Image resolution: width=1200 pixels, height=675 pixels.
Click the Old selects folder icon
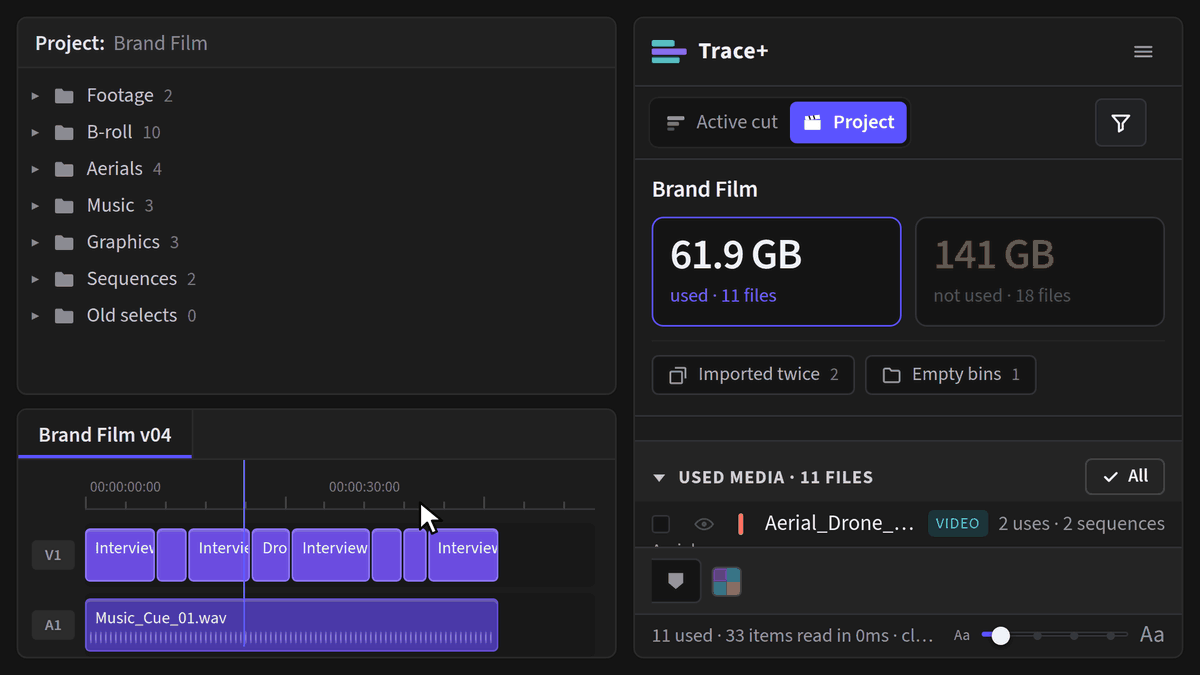(64, 316)
